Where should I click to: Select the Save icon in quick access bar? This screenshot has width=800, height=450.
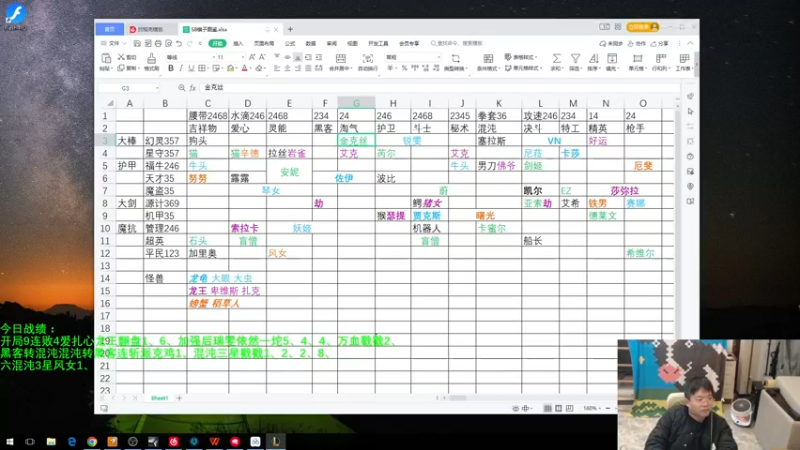click(x=137, y=43)
